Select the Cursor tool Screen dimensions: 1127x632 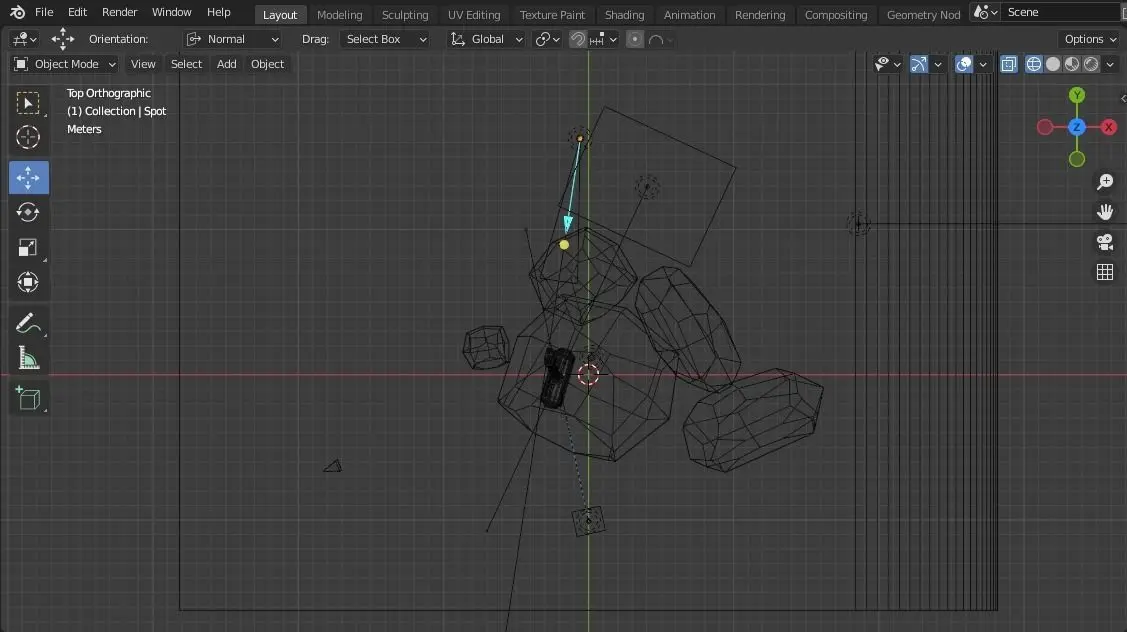tap(28, 137)
